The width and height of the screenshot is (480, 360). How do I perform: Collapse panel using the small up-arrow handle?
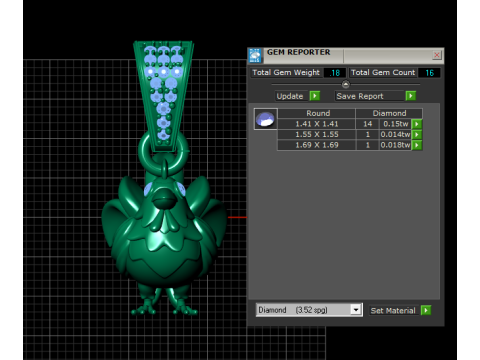point(346,84)
